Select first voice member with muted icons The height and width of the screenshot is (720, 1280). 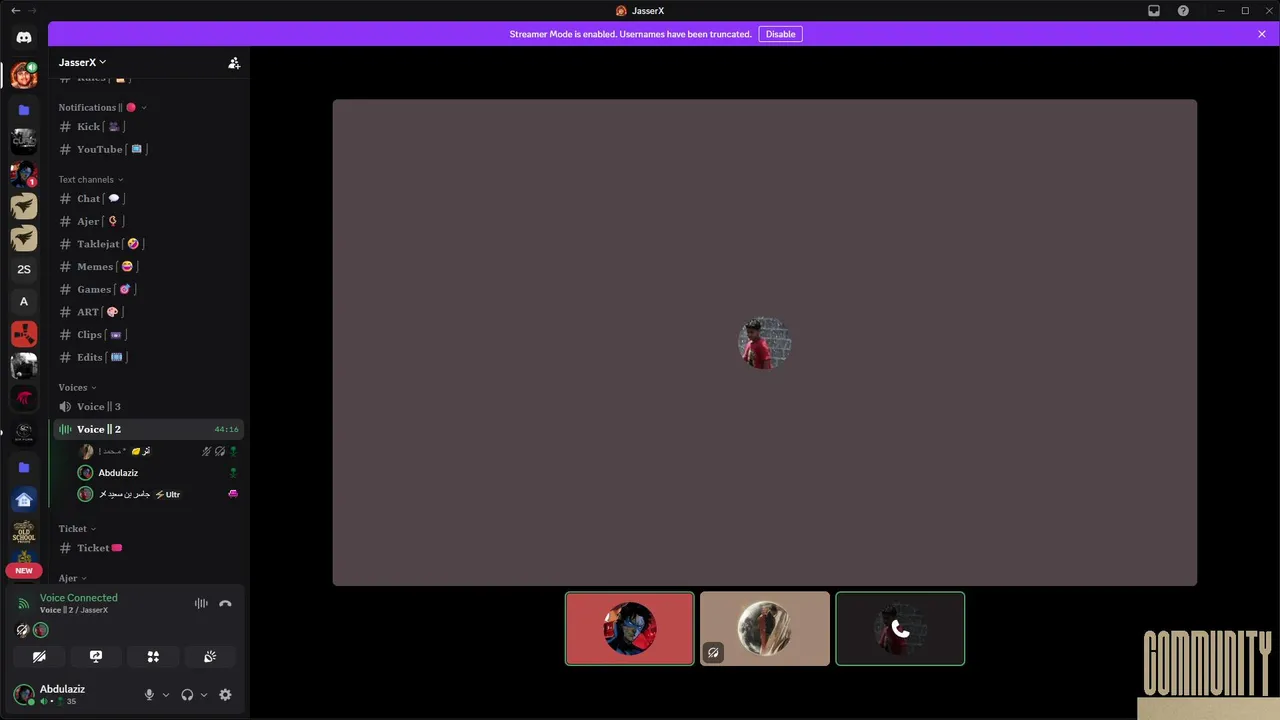click(x=158, y=452)
